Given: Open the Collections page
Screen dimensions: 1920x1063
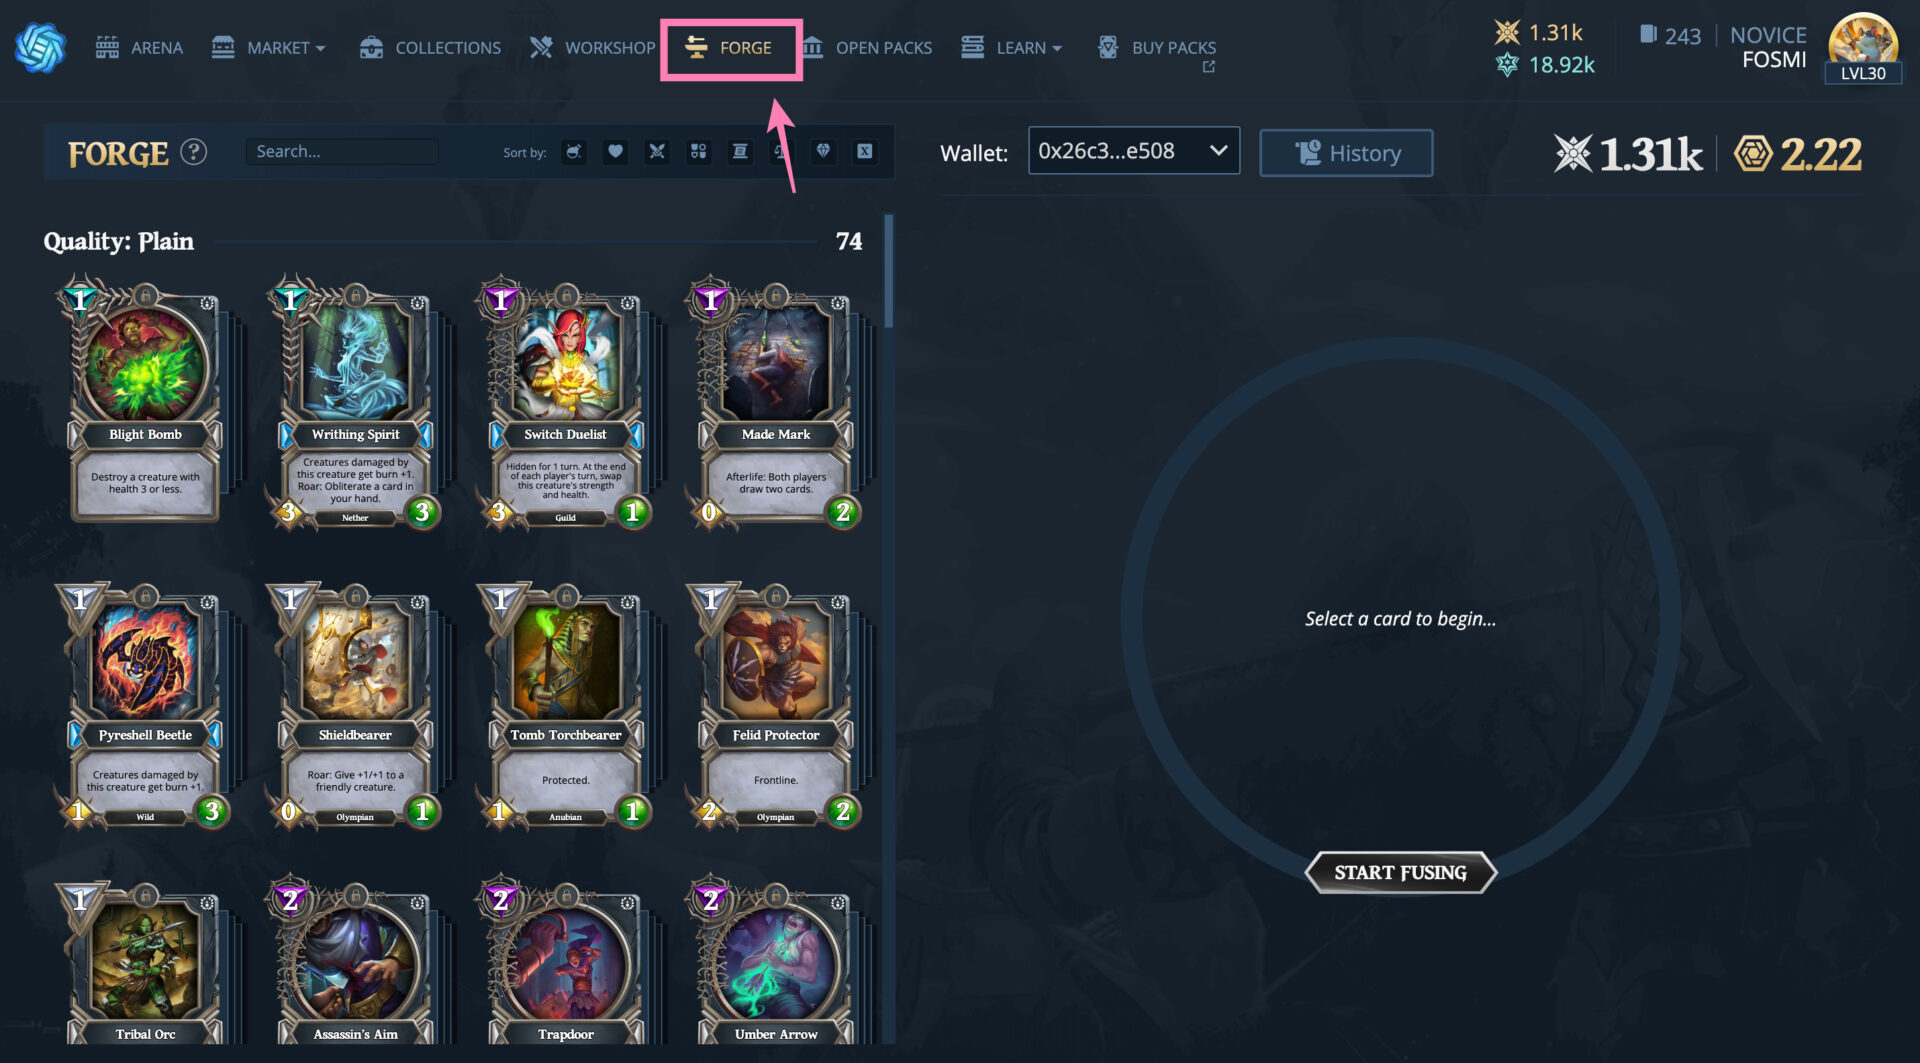Looking at the screenshot, I should [430, 48].
